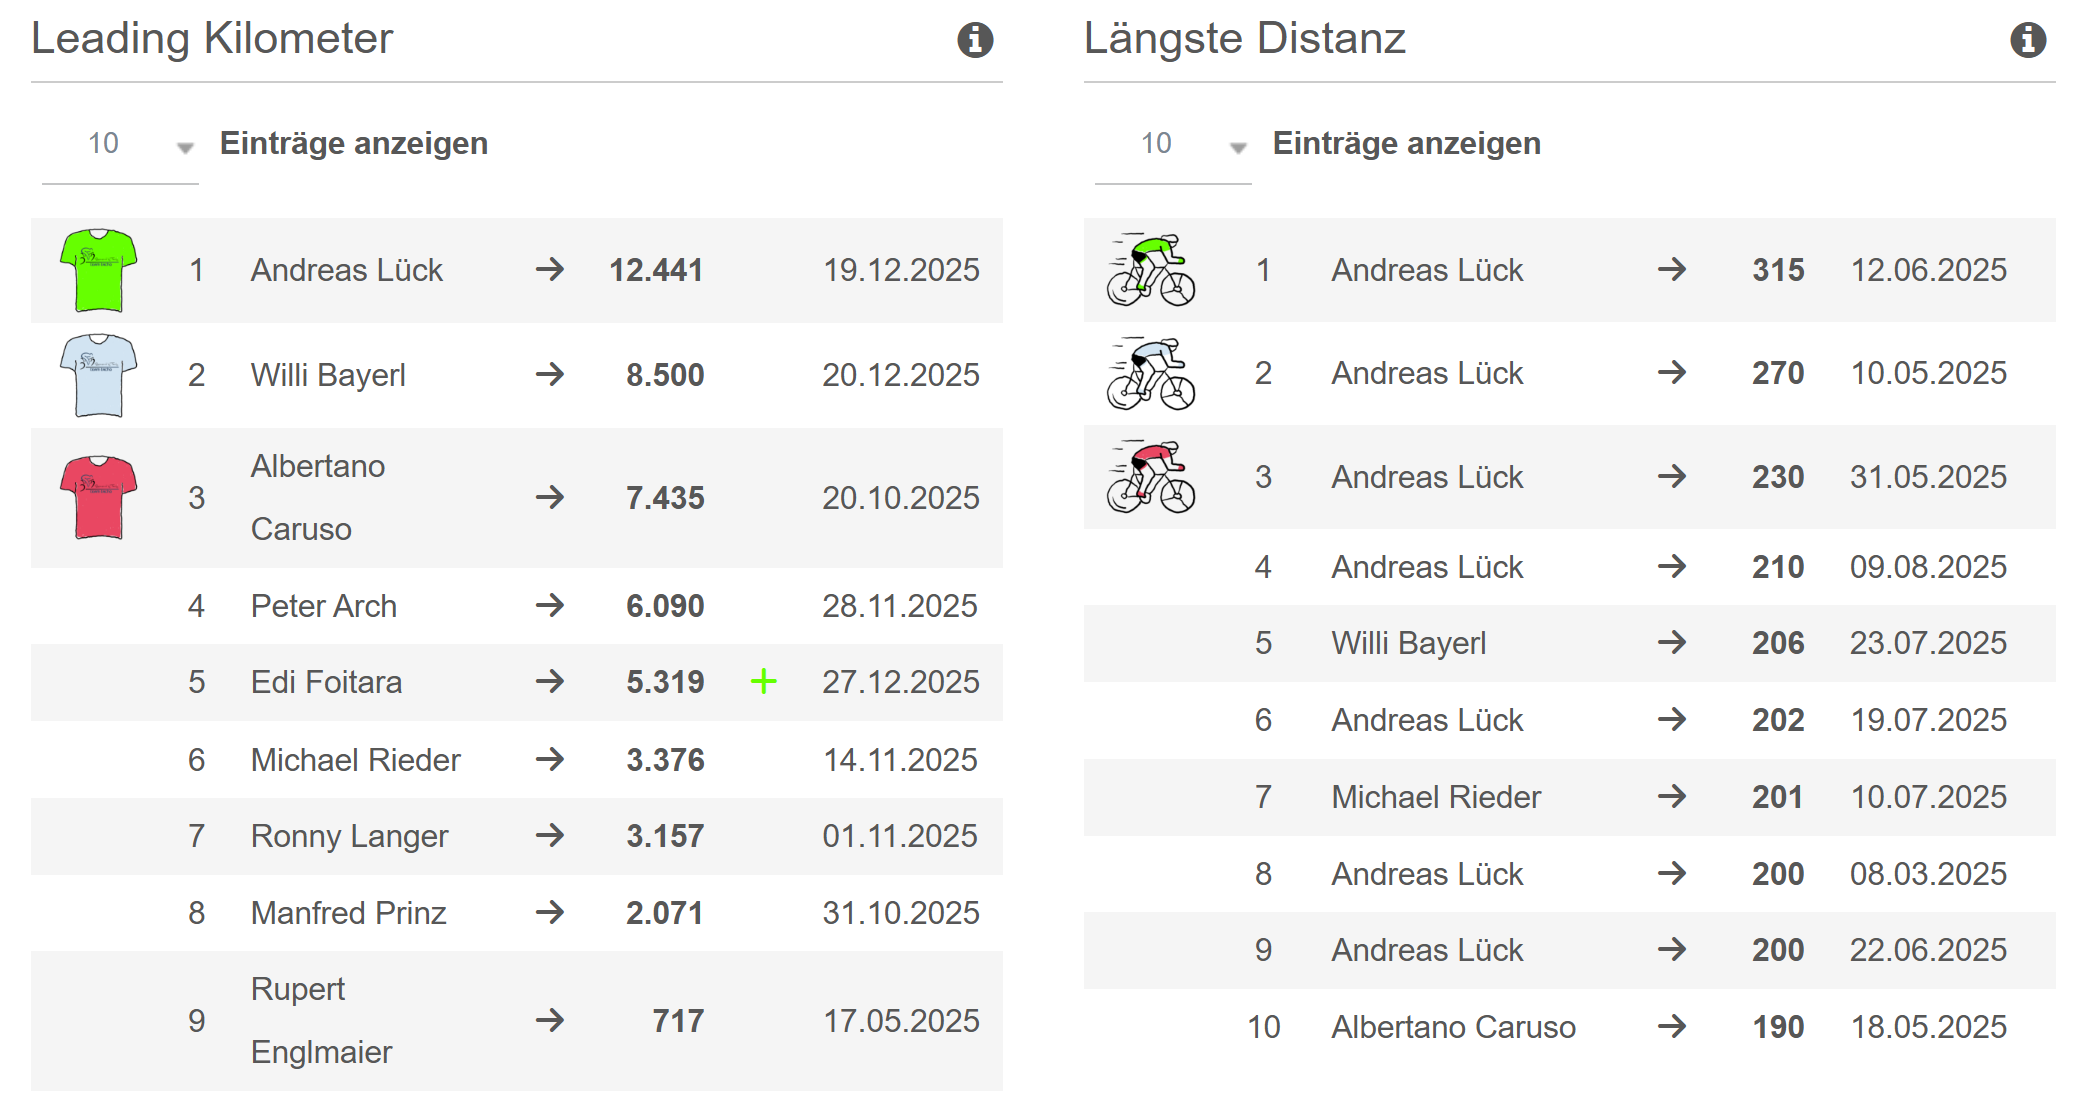Click Ronny Langer in ranking
Image resolution: width=2074 pixels, height=1113 pixels.
[x=349, y=836]
